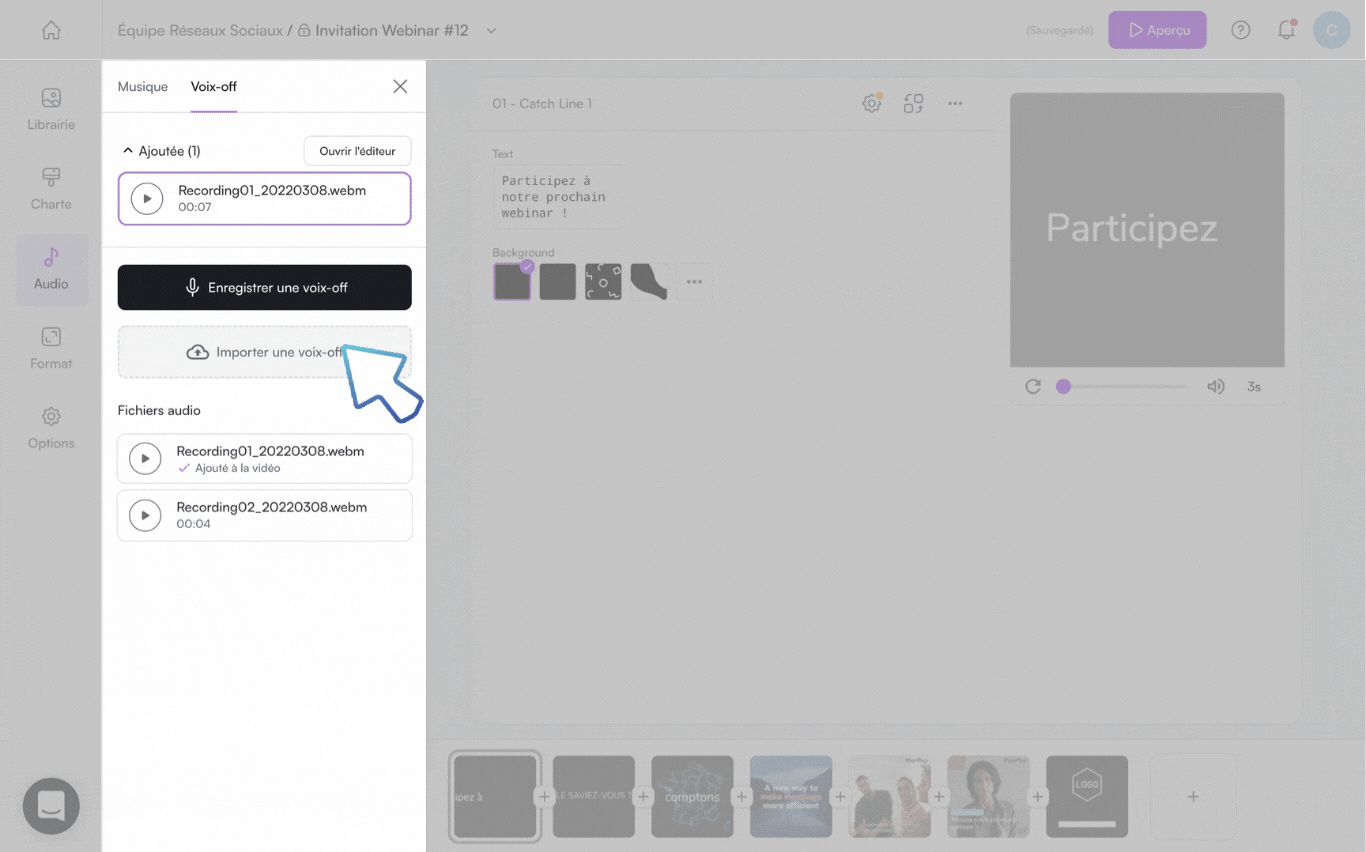
Task: Click the Participez preview canvas
Action: 1147,230
